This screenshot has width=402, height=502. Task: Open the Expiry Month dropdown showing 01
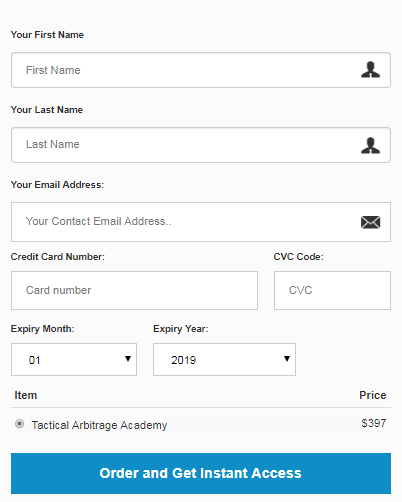coord(74,360)
